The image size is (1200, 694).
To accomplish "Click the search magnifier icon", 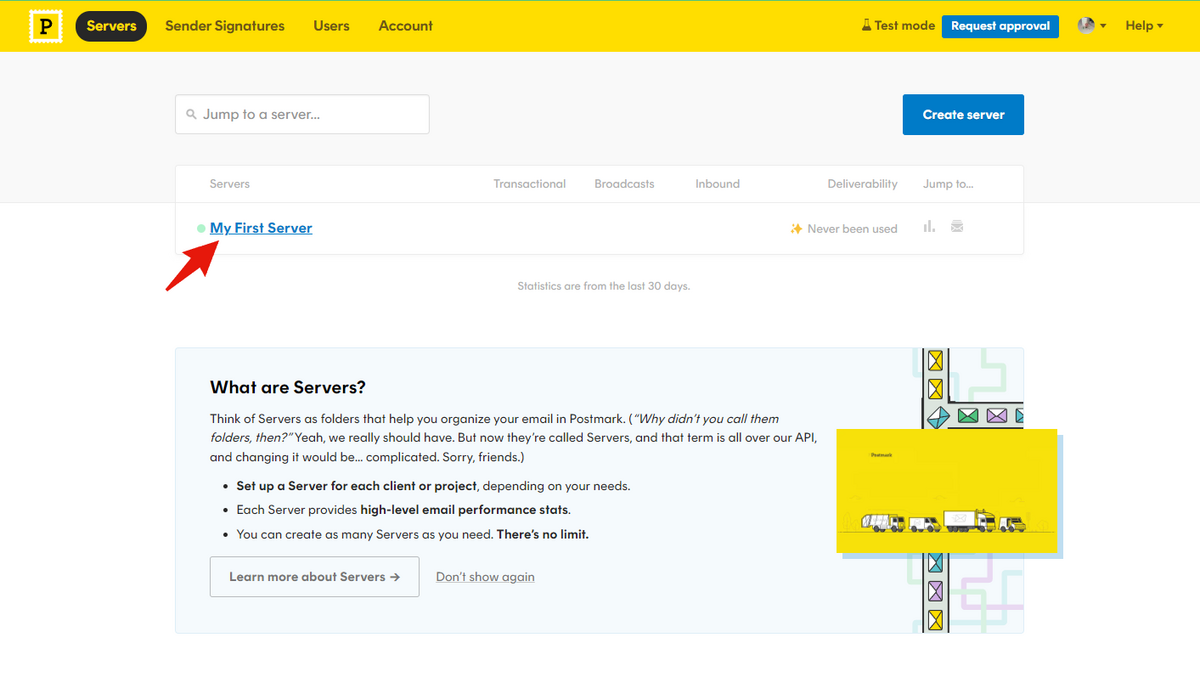I will click(191, 115).
